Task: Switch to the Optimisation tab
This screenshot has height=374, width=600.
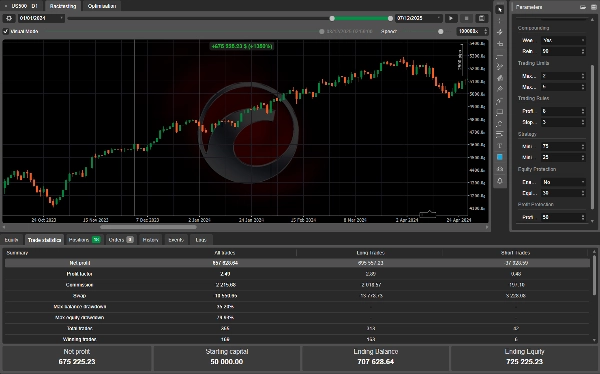Action: [101, 6]
